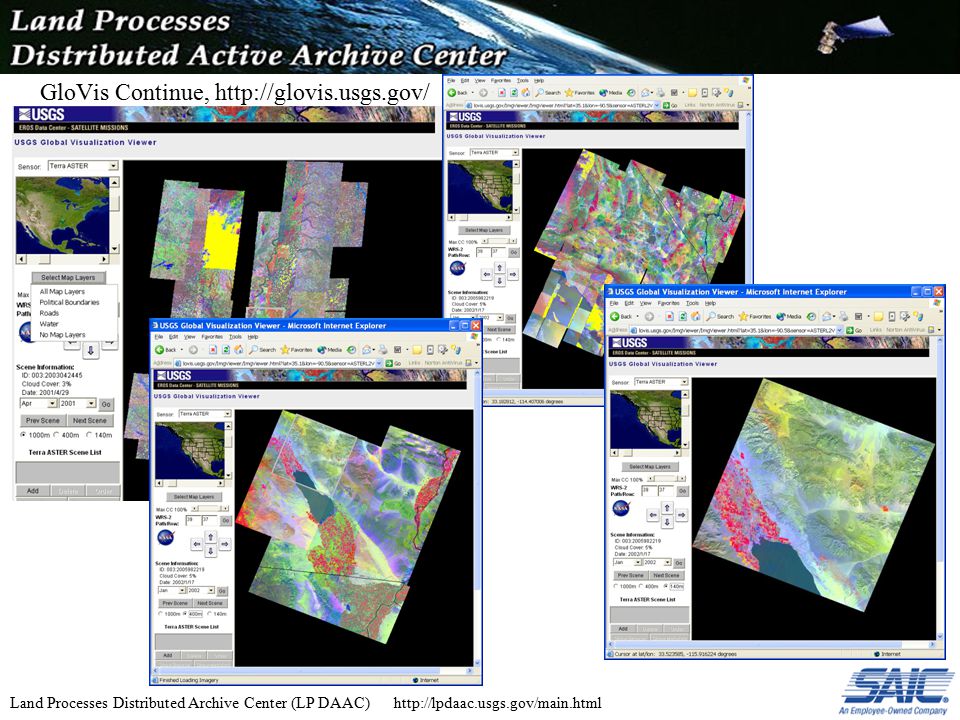
Task: Choose All Map Layers in leftmost popup menu
Action: point(62,291)
